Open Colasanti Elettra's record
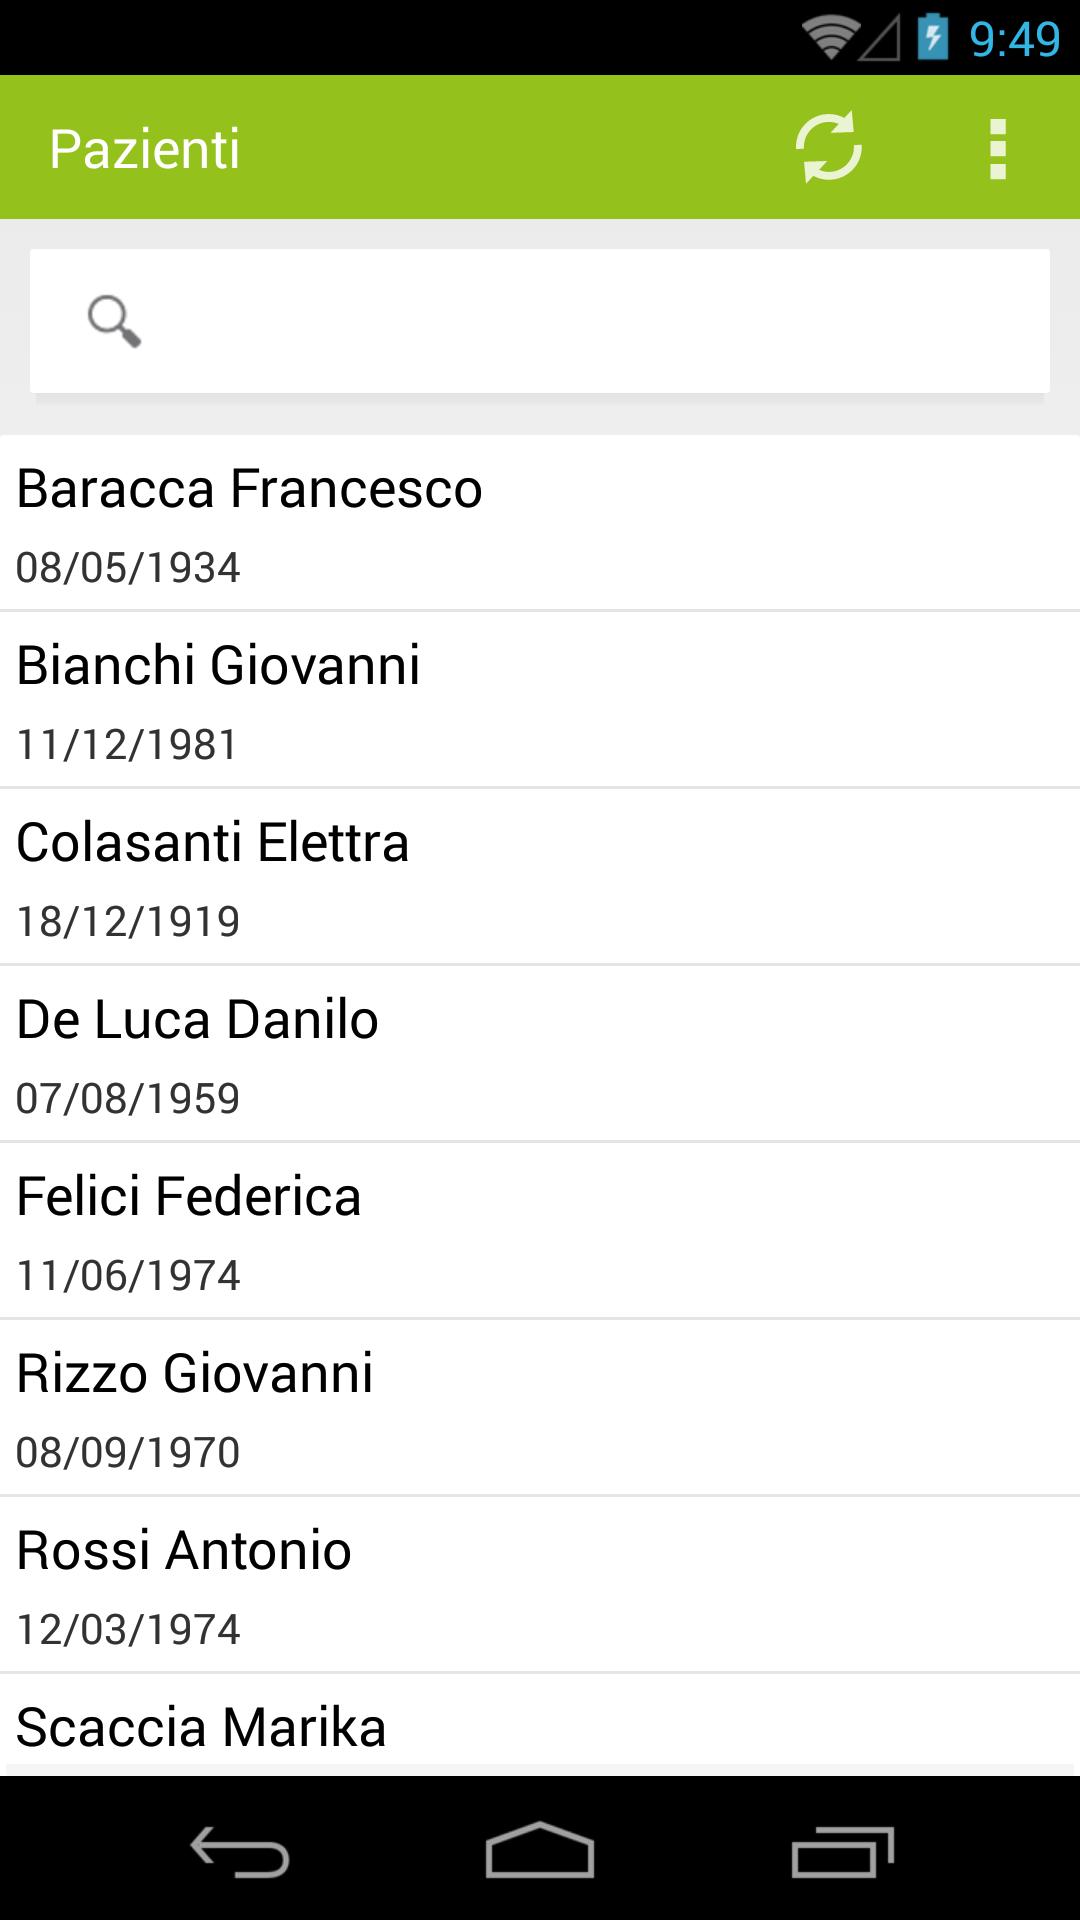 540,876
